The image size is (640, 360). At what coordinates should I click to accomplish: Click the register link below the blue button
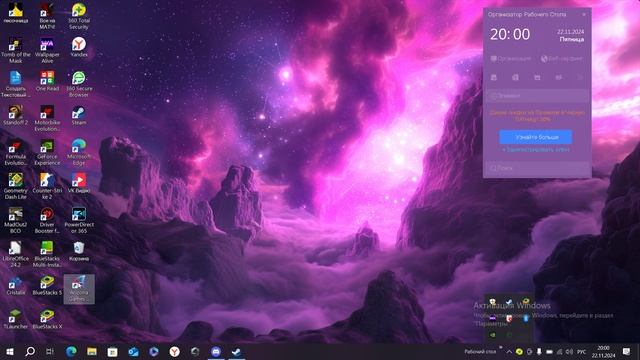point(536,150)
